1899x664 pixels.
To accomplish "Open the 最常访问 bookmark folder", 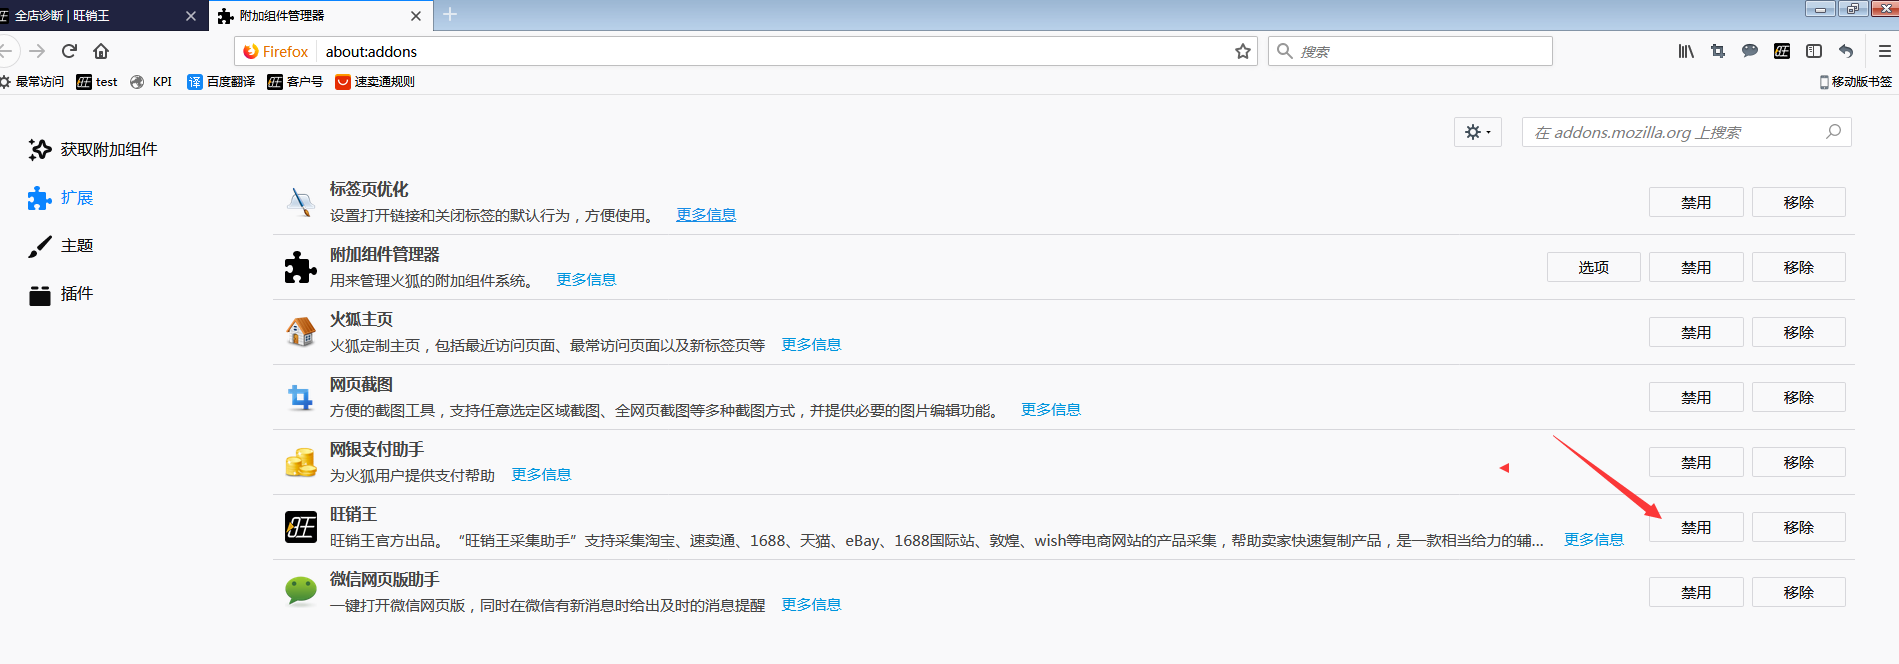I will pos(32,82).
